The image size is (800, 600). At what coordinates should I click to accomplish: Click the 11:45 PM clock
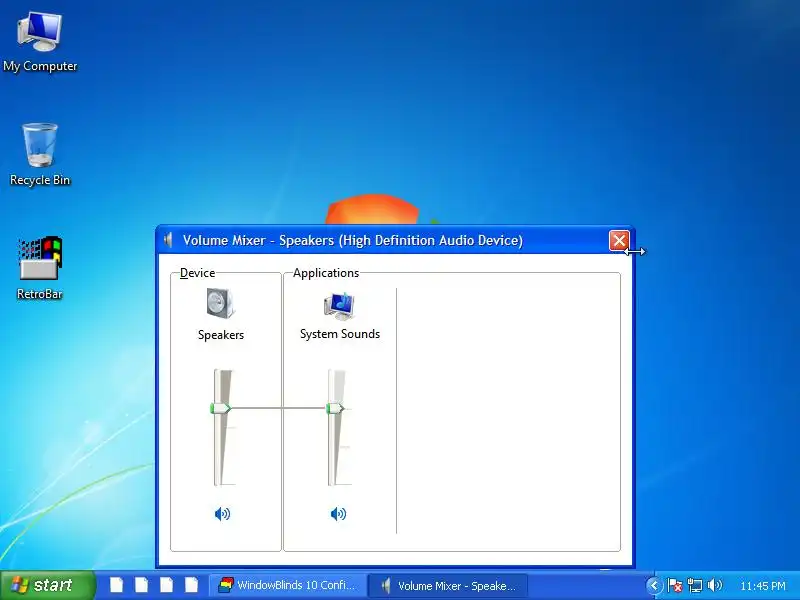[x=763, y=586]
